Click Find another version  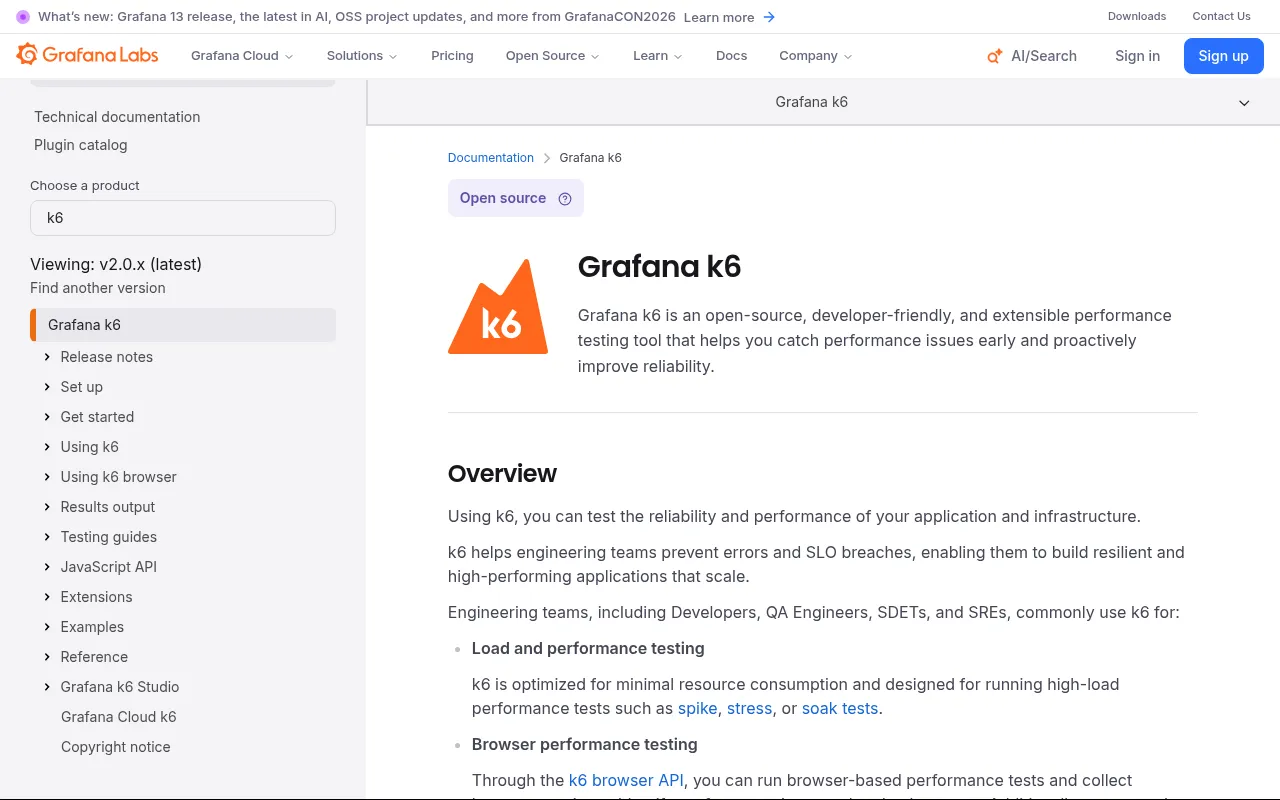98,288
